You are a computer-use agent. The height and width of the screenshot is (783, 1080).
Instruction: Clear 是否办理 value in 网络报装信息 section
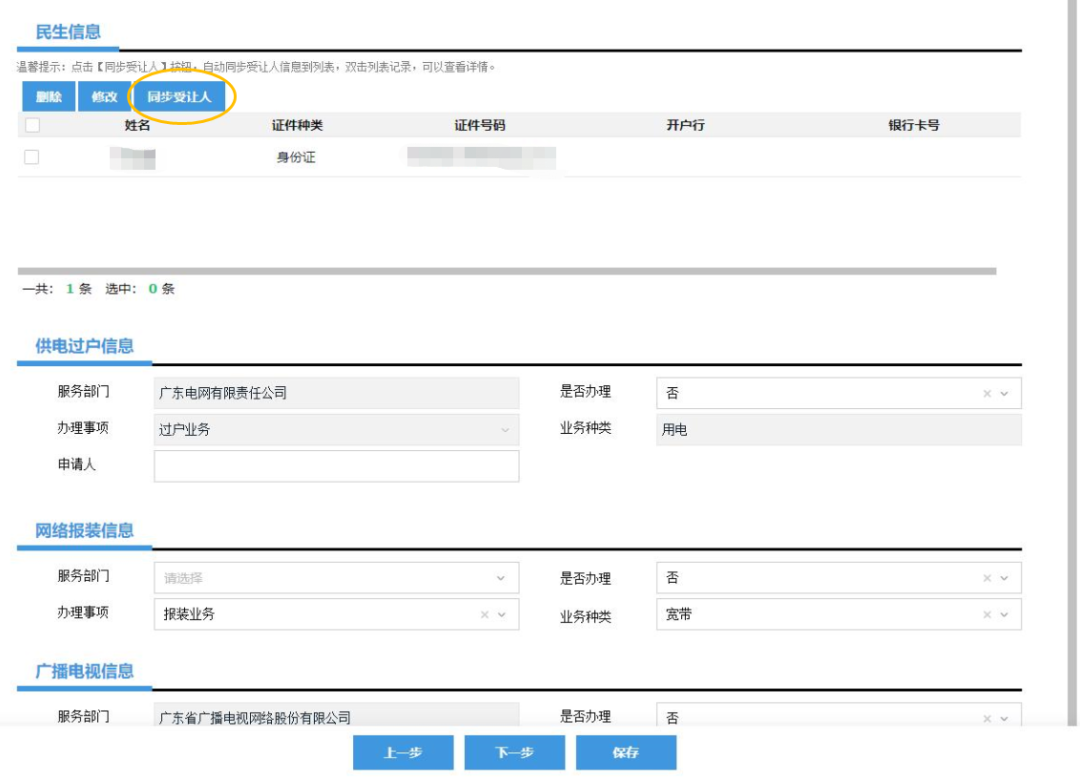pyautogui.click(x=987, y=578)
